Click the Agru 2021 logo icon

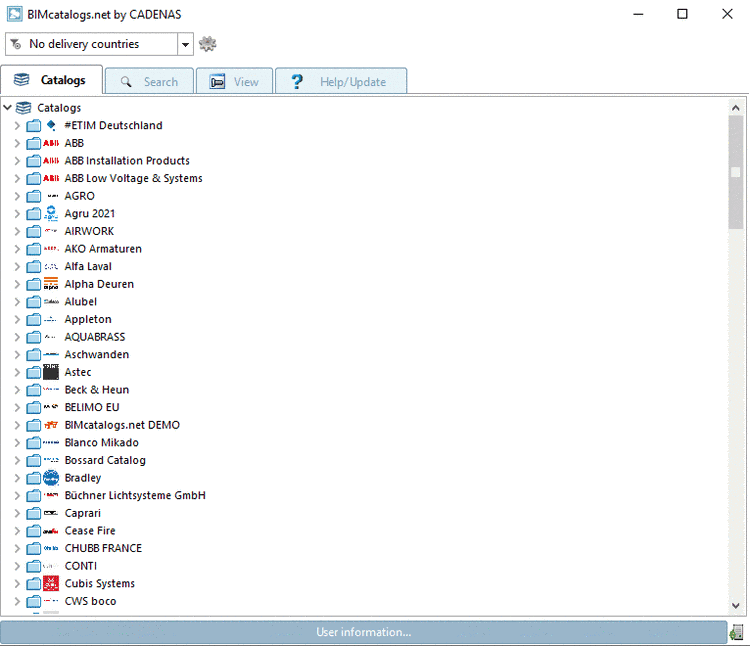click(51, 213)
